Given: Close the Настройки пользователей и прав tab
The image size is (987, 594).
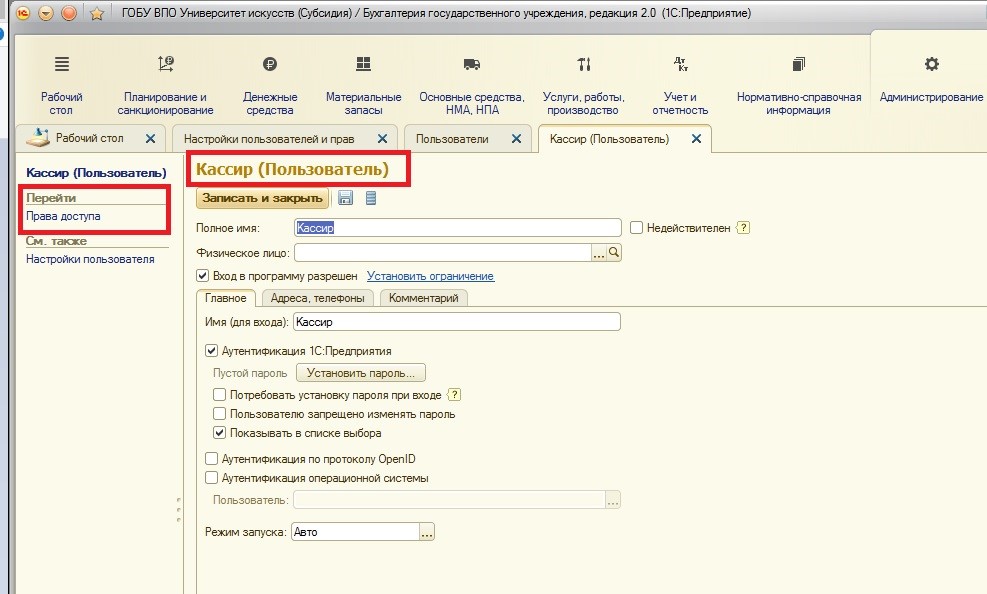Looking at the screenshot, I should point(382,138).
